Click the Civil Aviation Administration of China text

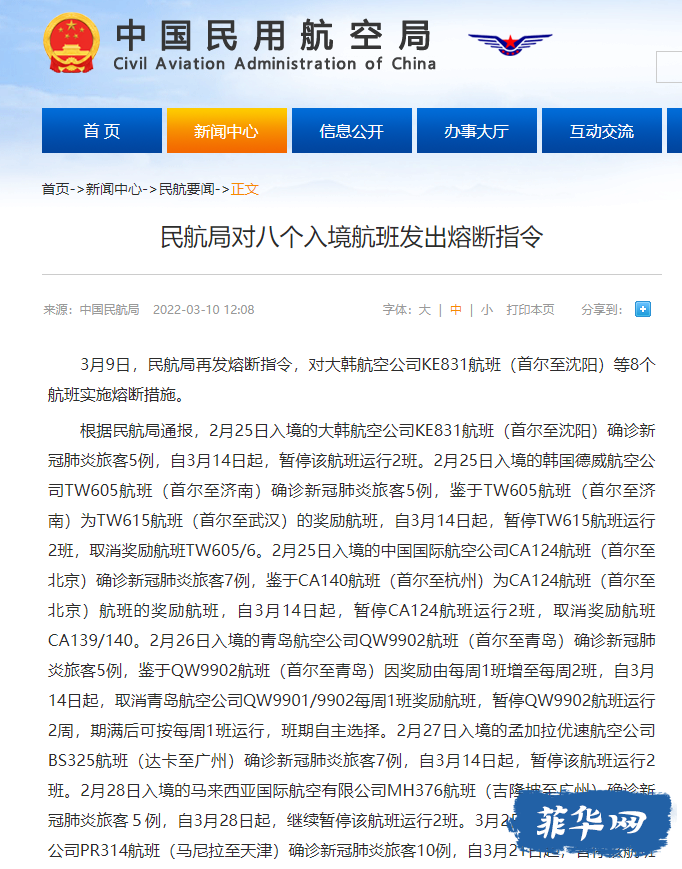(x=275, y=64)
